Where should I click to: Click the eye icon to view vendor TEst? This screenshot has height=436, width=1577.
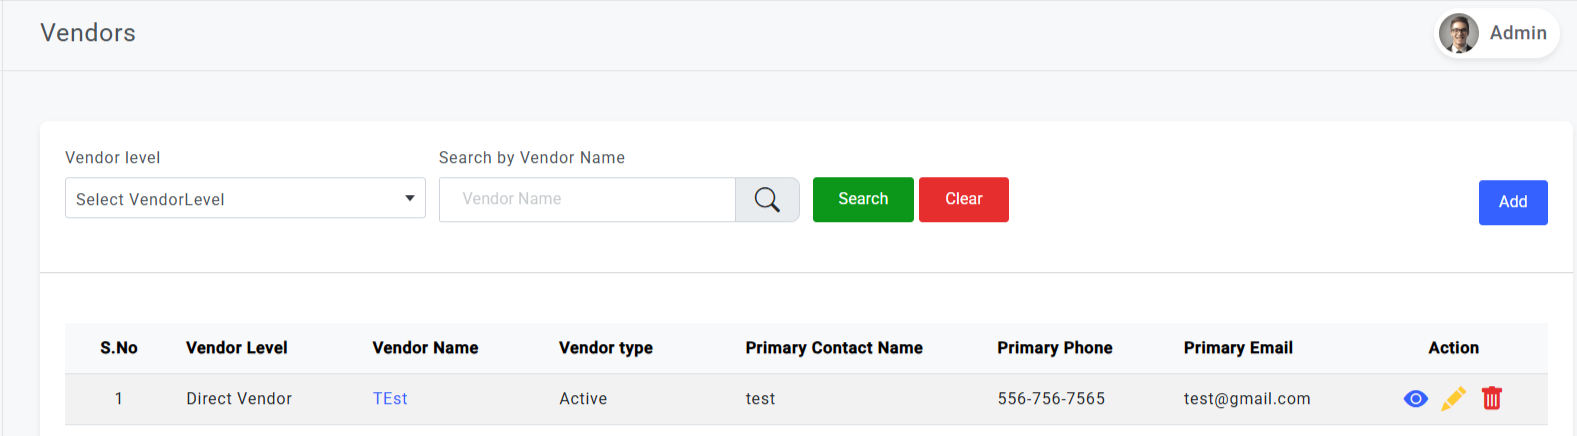click(1415, 399)
